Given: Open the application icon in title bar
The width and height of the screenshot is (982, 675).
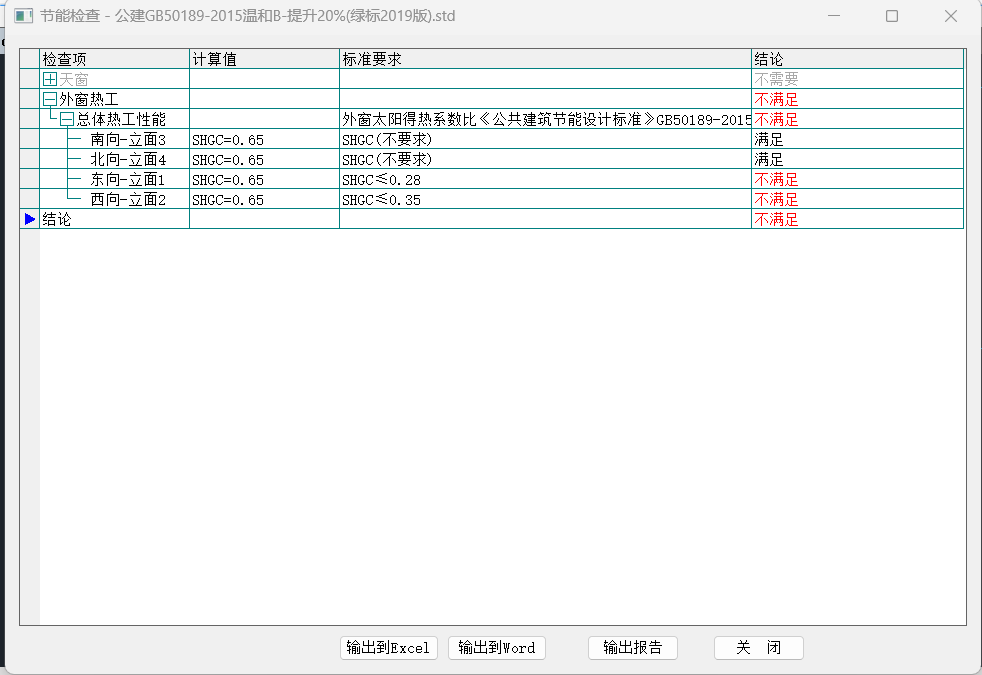Looking at the screenshot, I should tap(22, 16).
